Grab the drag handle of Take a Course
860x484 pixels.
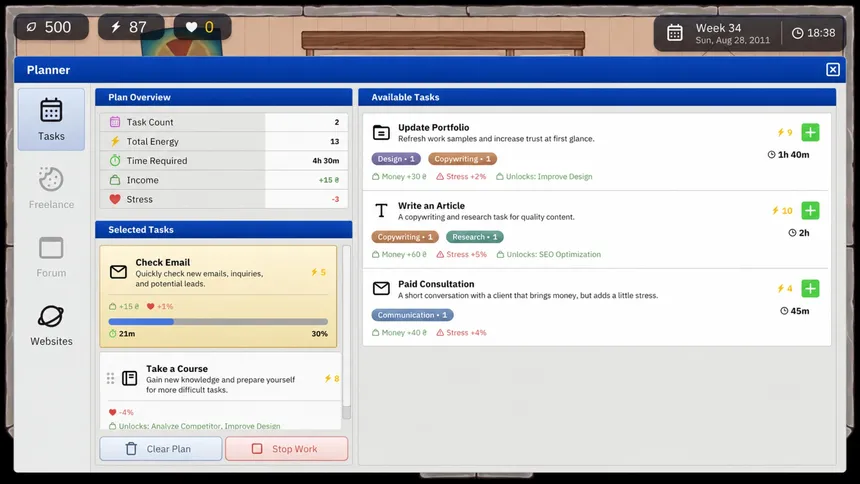(x=110, y=378)
